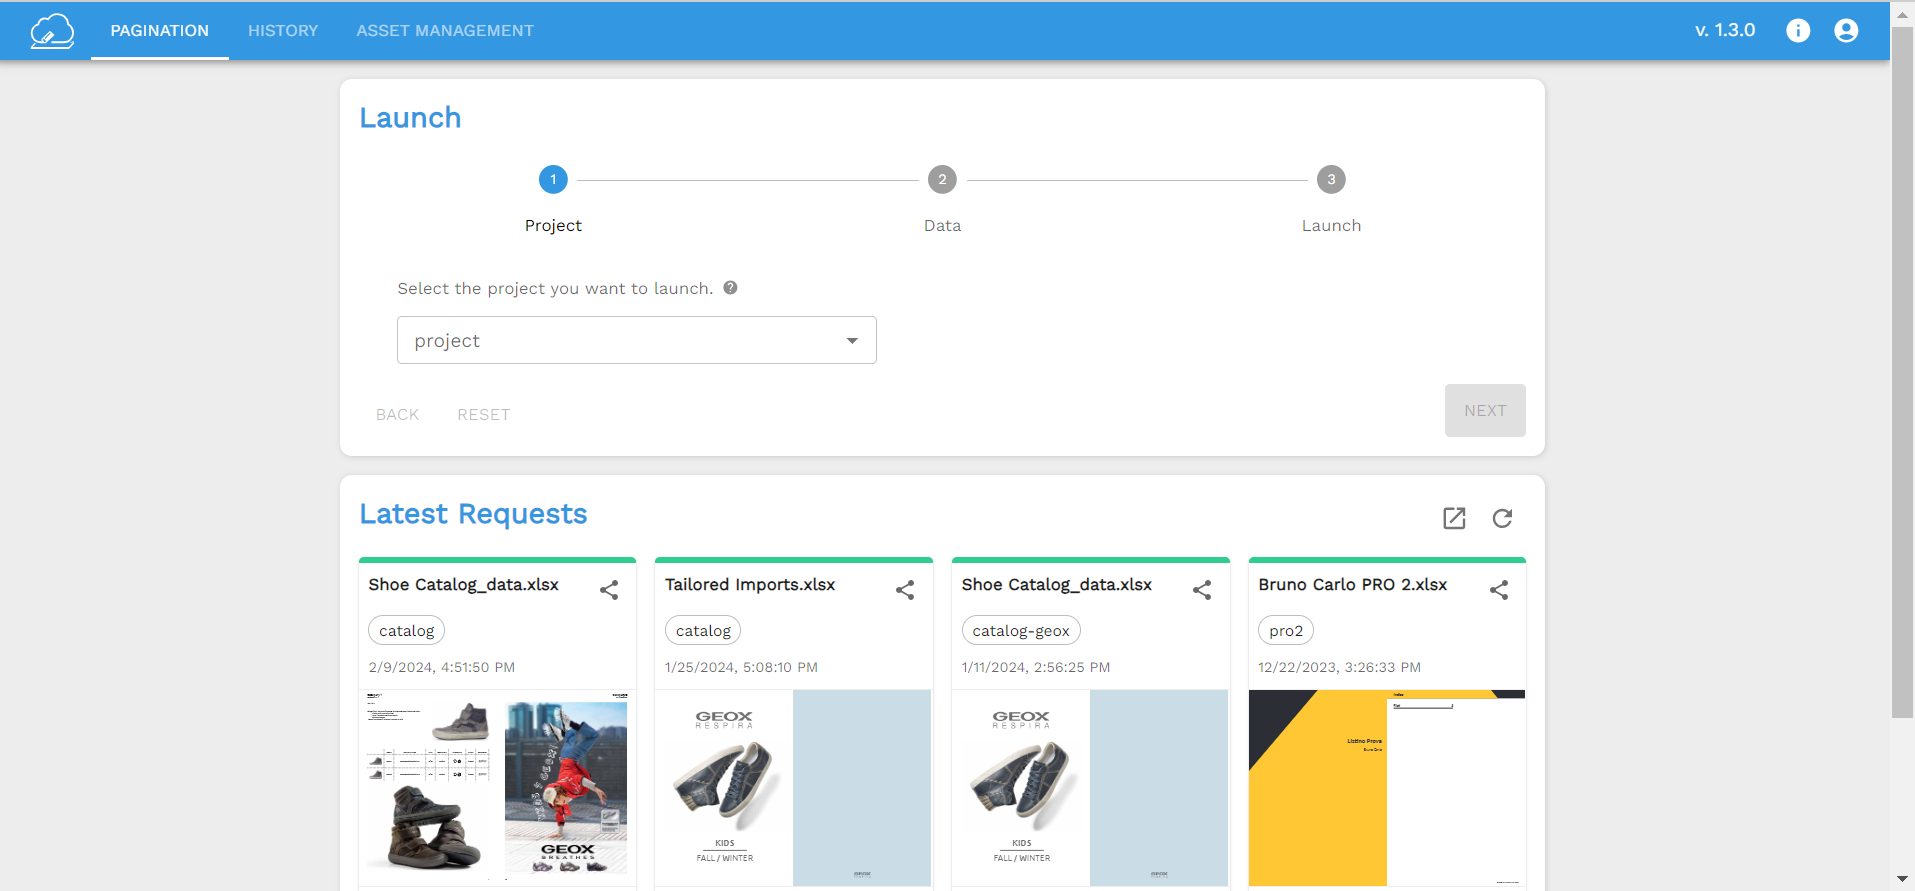Select the Pagination tab
The width and height of the screenshot is (1915, 891).
pyautogui.click(x=160, y=30)
